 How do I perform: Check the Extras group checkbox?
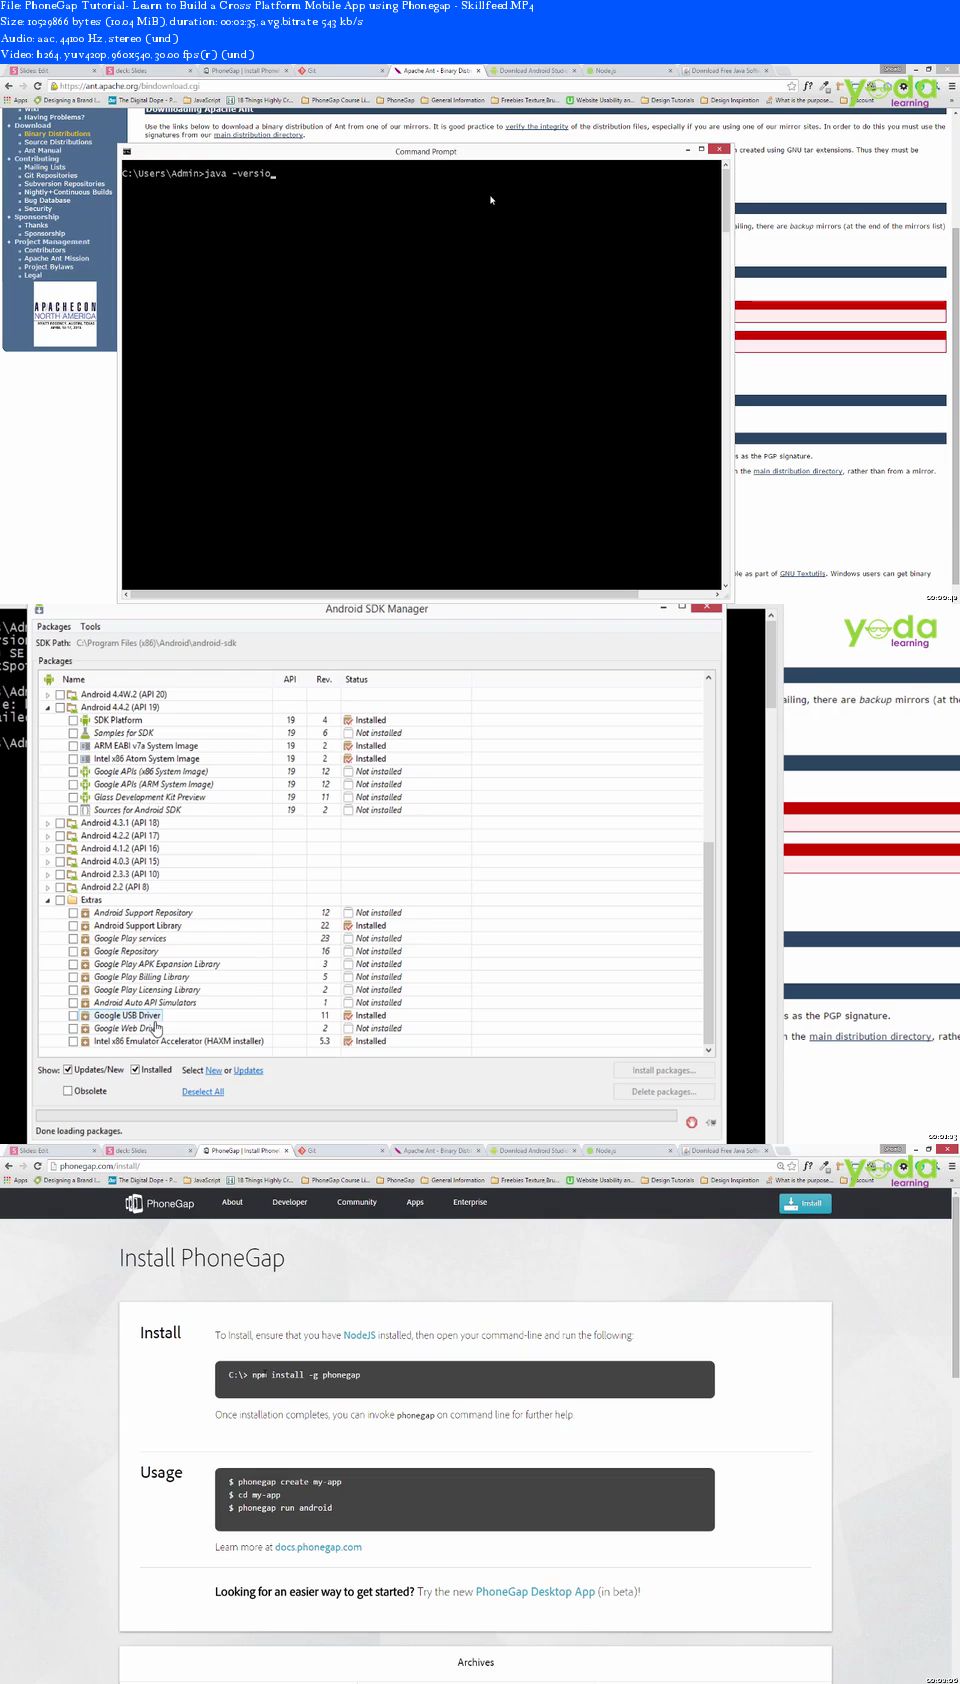coord(60,900)
